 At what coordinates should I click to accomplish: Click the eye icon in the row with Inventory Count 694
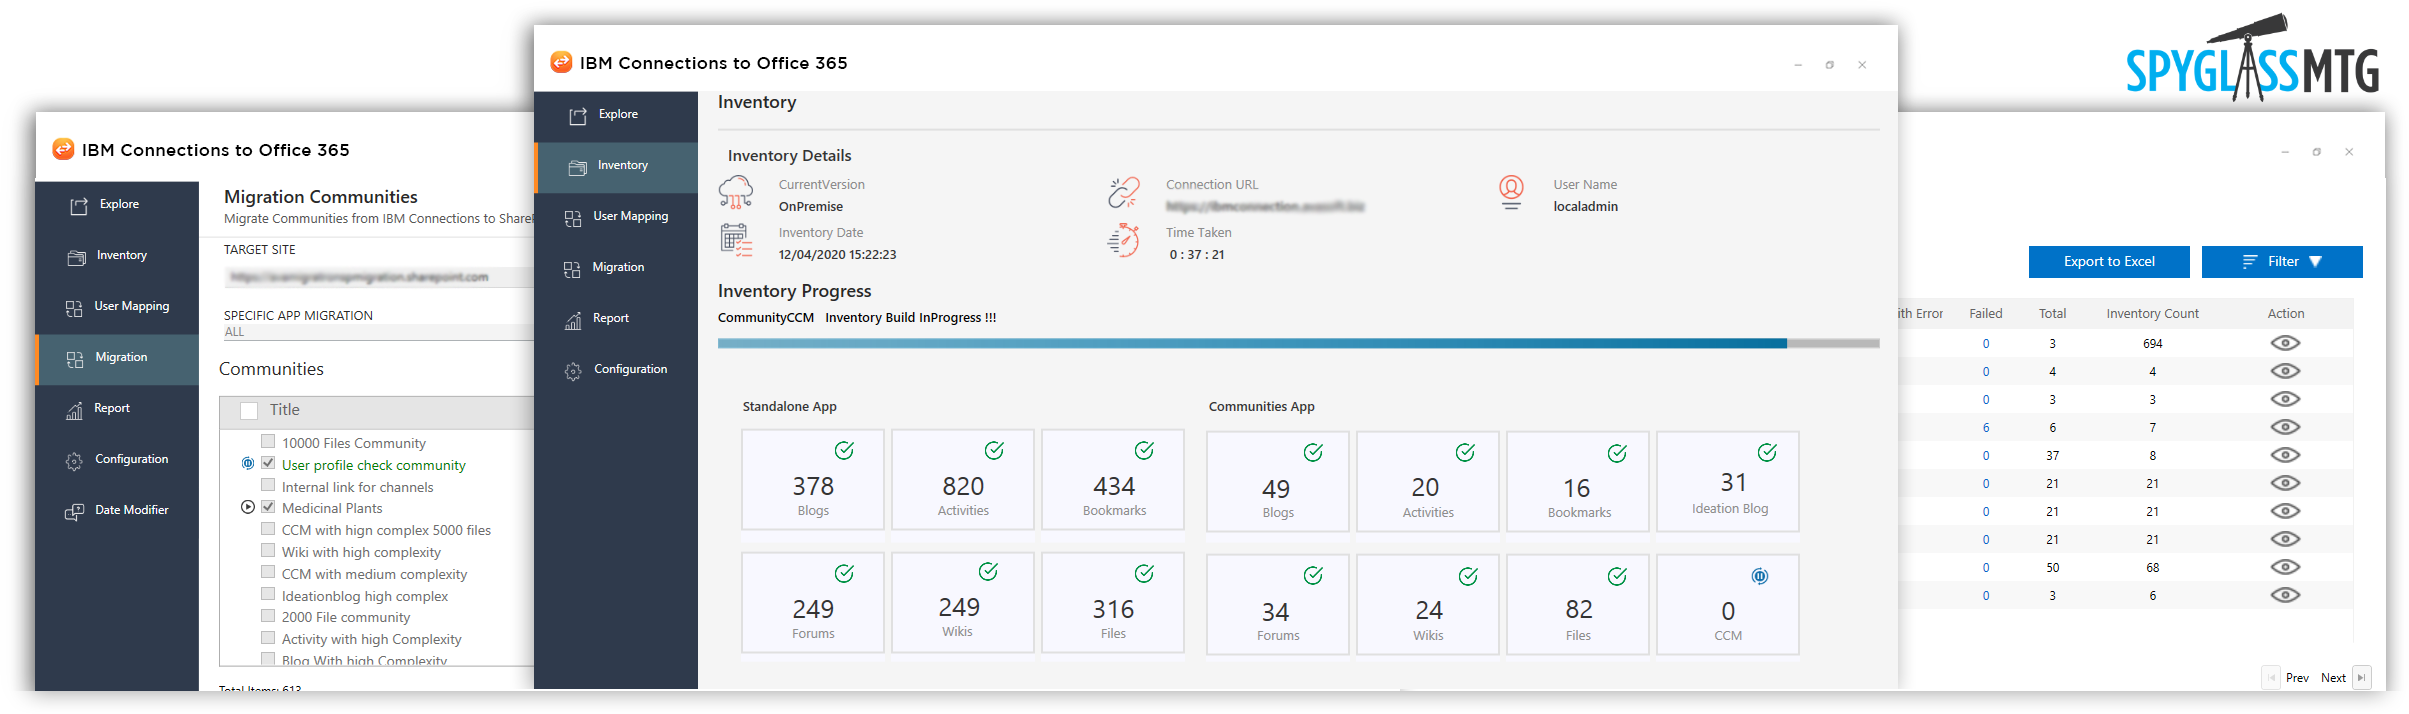[x=2285, y=343]
